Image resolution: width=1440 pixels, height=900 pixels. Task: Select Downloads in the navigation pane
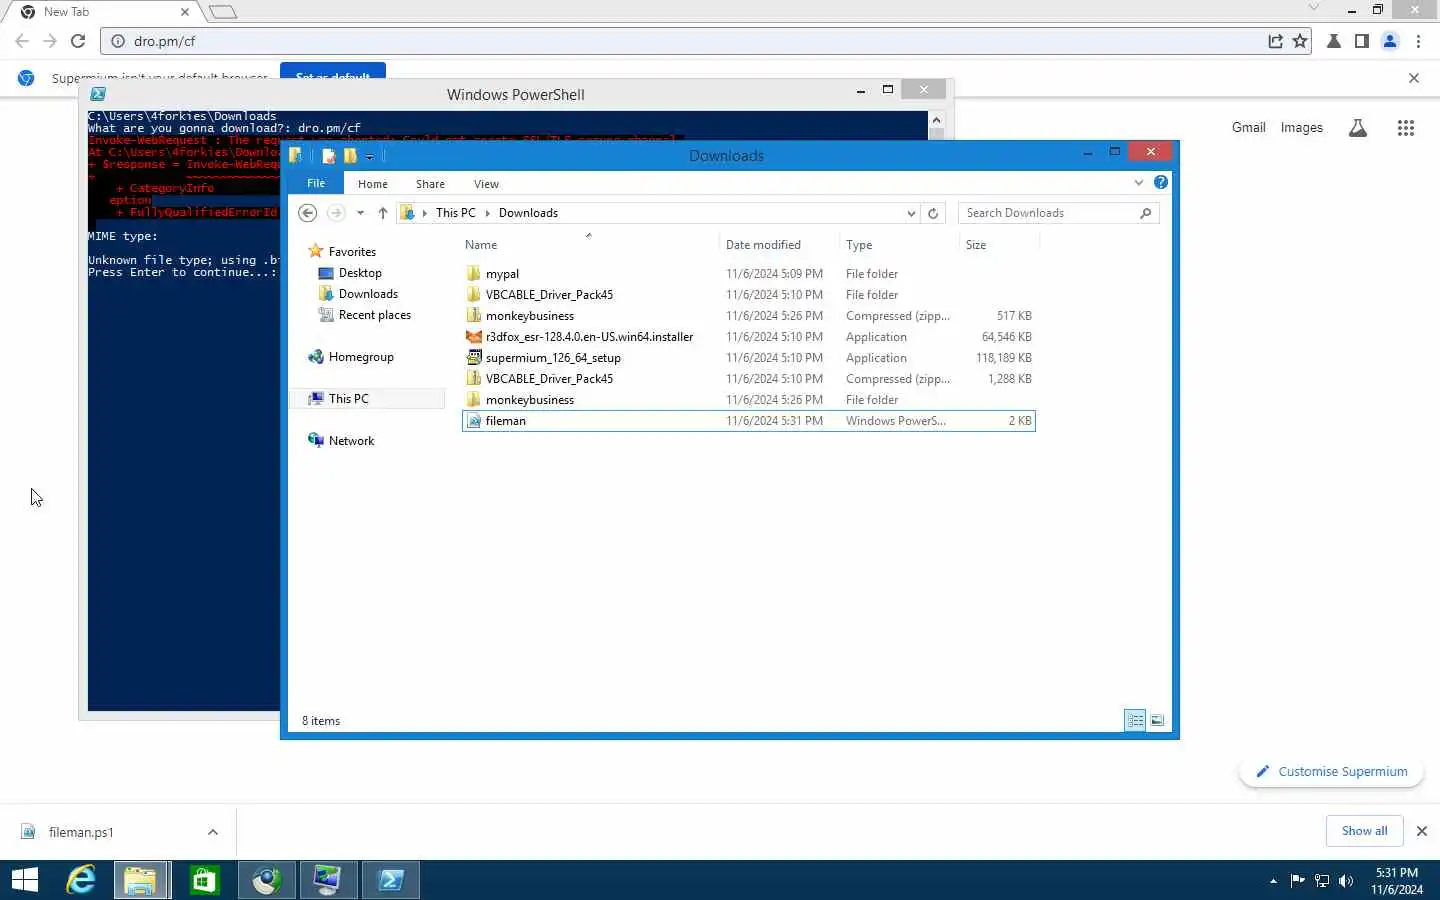(x=368, y=294)
